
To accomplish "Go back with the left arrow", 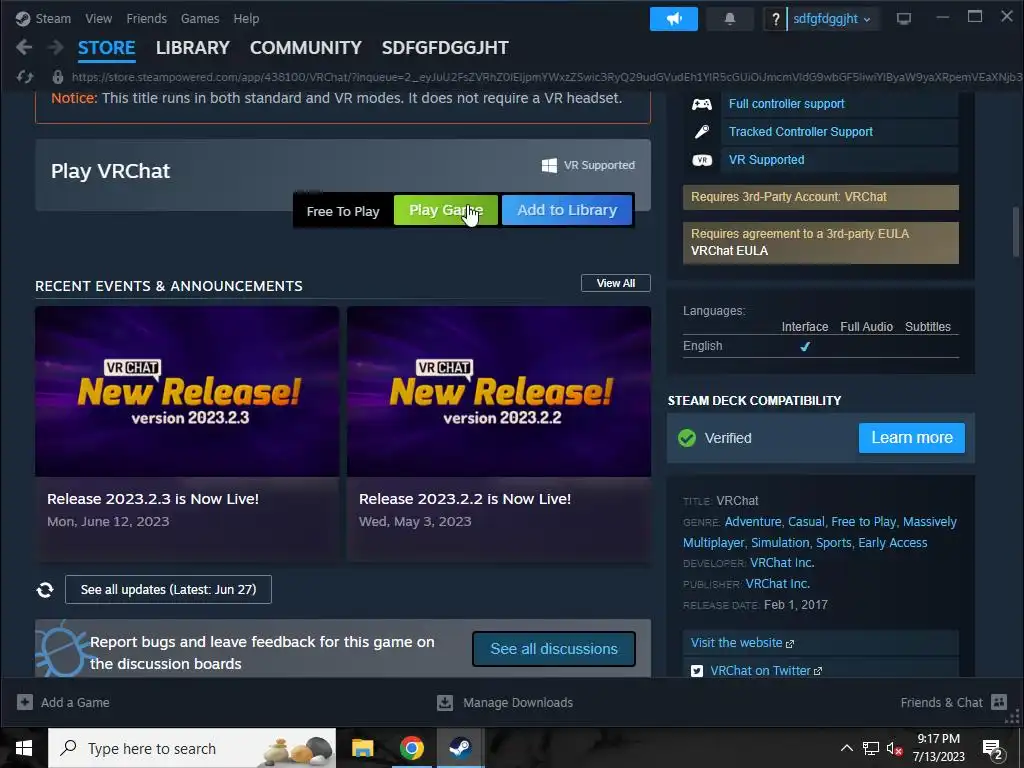I will tap(24, 47).
